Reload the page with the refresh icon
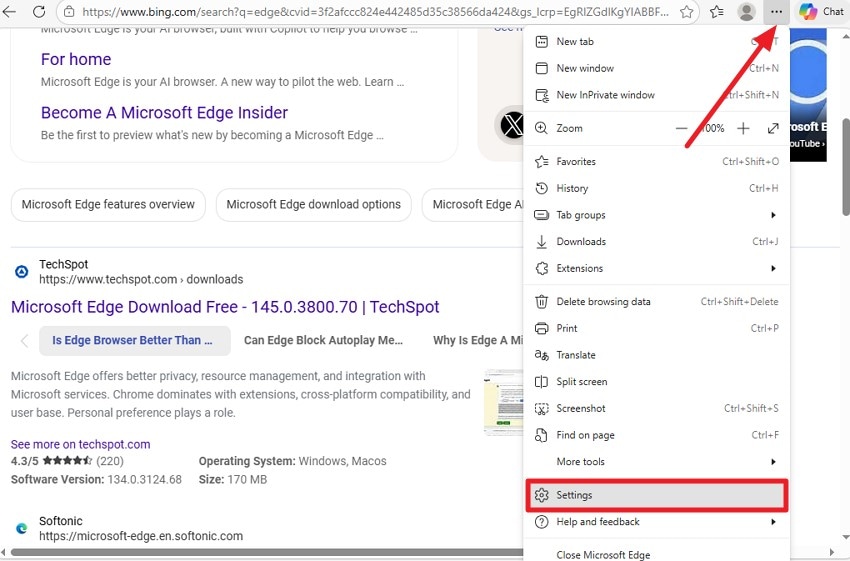Viewport: 850px width, 561px height. point(38,11)
